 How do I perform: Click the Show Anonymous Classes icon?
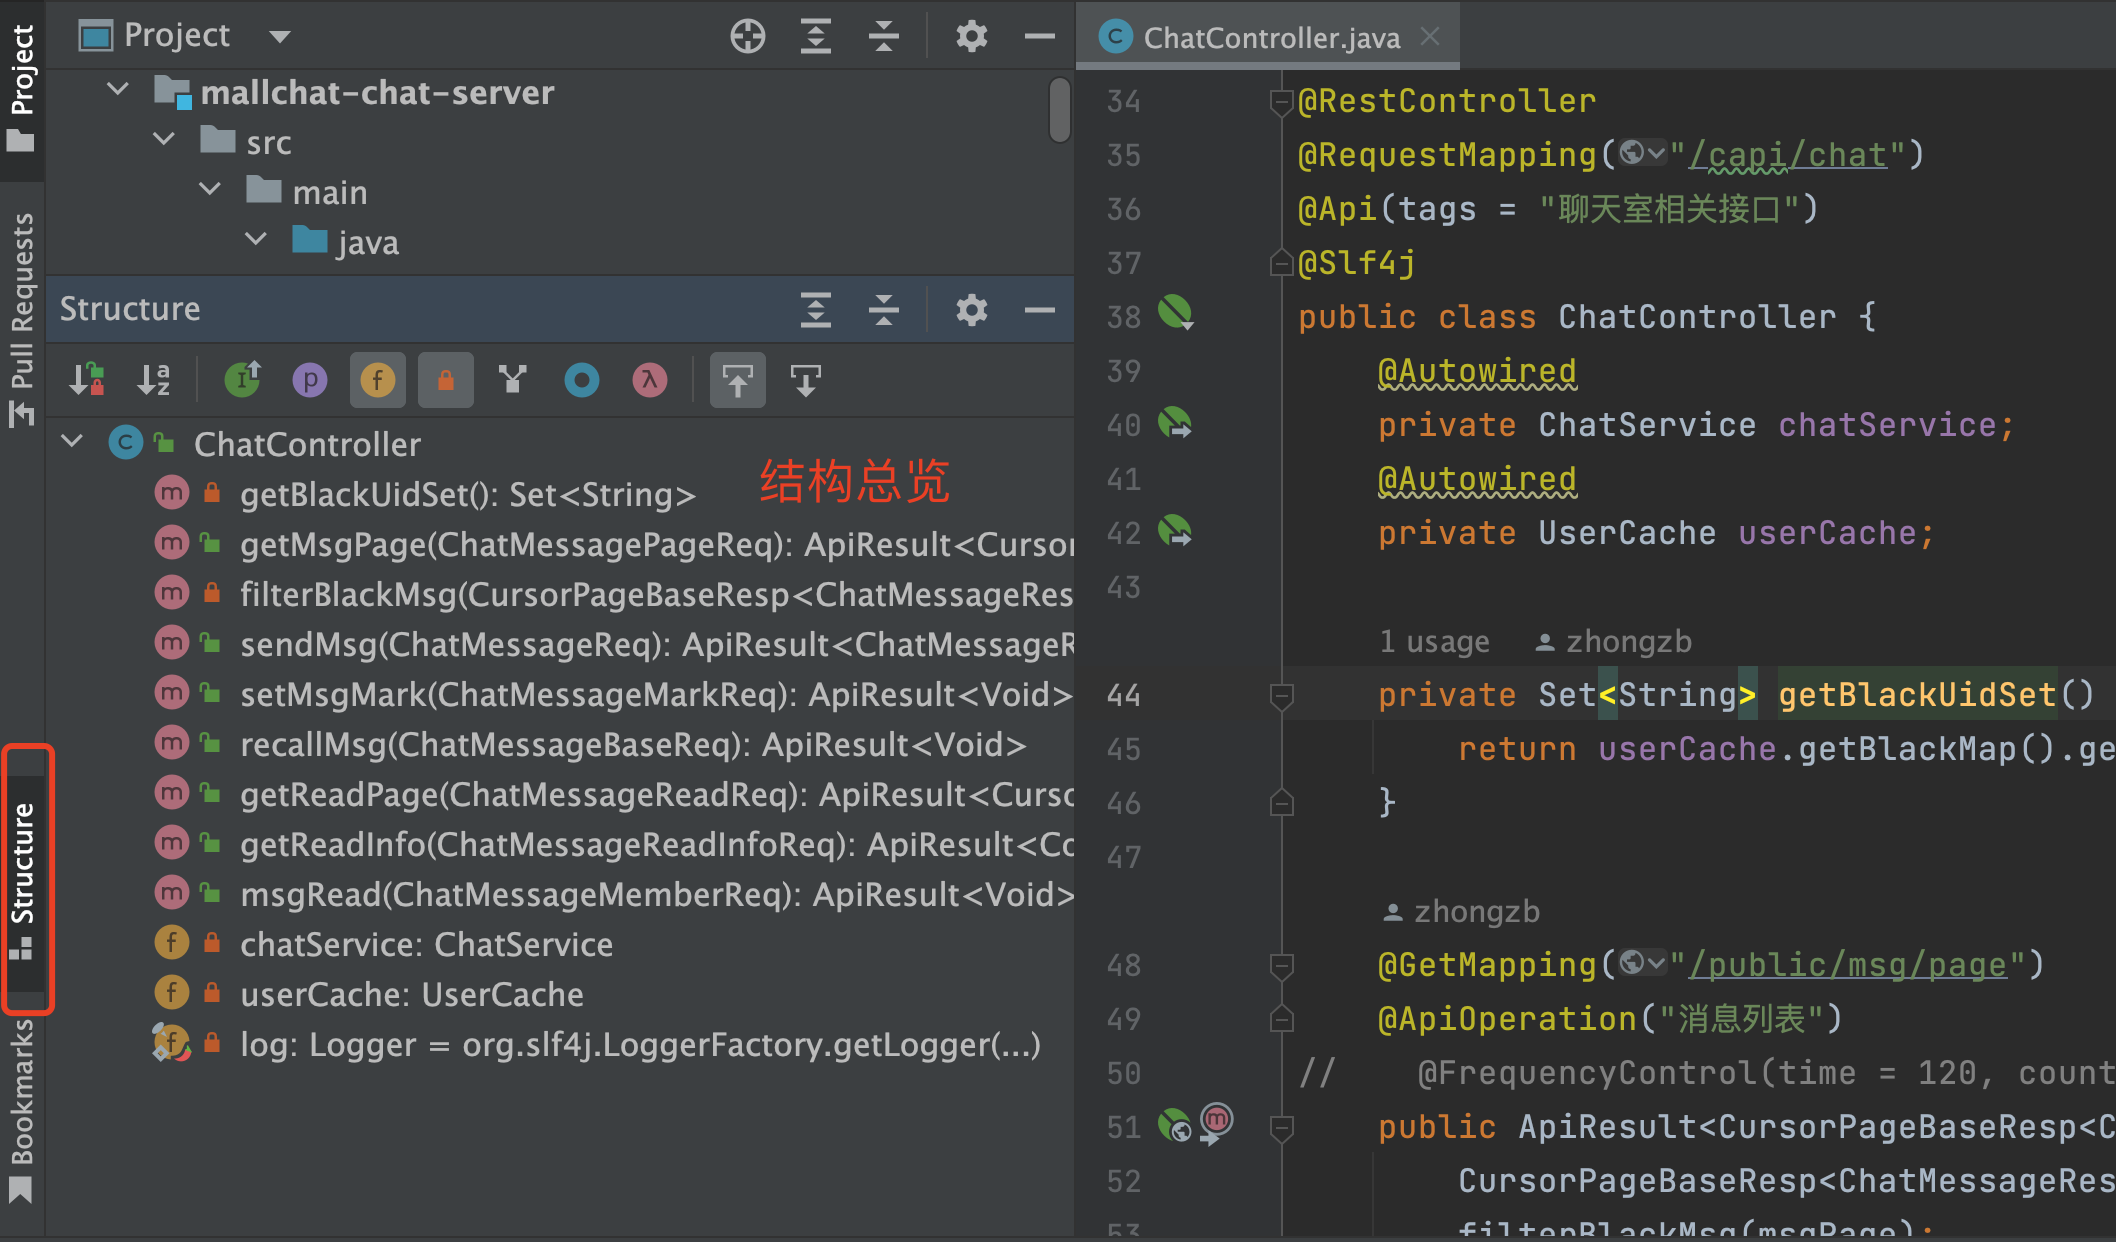click(581, 380)
